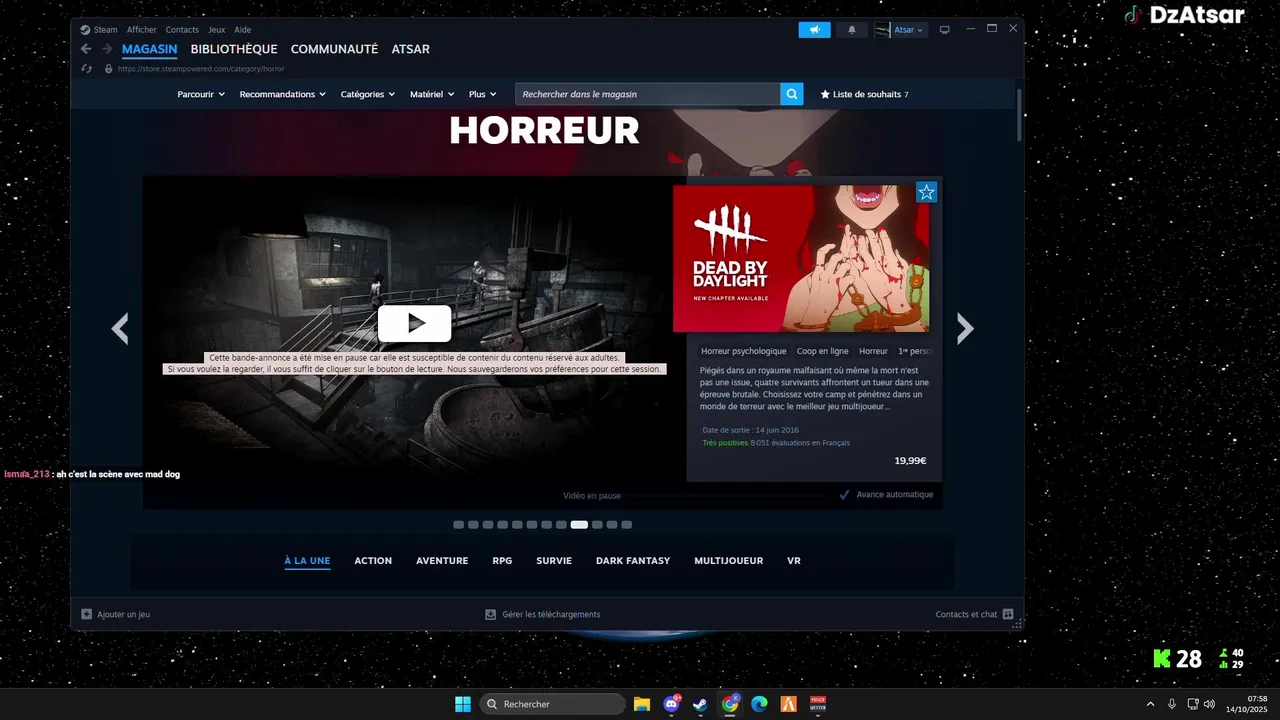Click the Horreur psychologique tag
The width and height of the screenshot is (1280, 720).
(744, 351)
